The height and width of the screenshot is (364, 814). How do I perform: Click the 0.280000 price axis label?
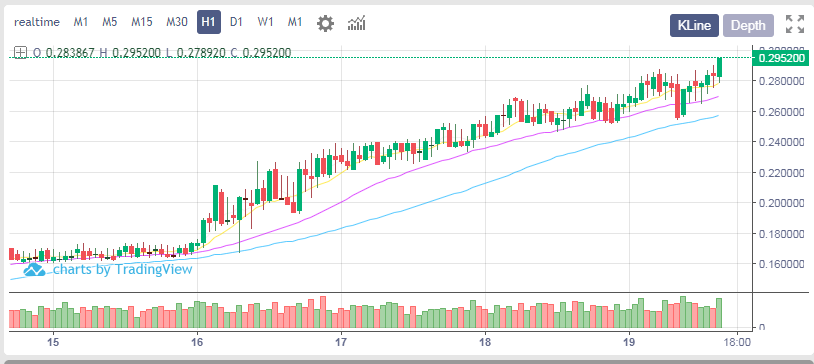pyautogui.click(x=781, y=81)
